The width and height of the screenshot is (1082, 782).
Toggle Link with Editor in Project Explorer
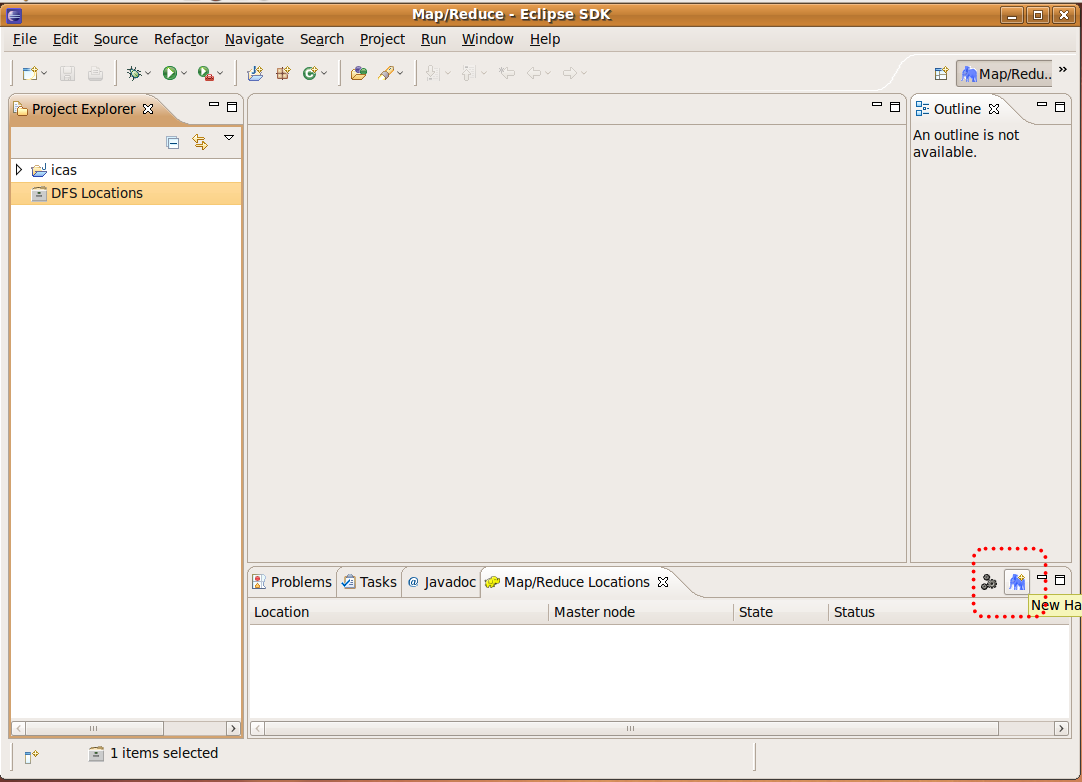click(200, 141)
